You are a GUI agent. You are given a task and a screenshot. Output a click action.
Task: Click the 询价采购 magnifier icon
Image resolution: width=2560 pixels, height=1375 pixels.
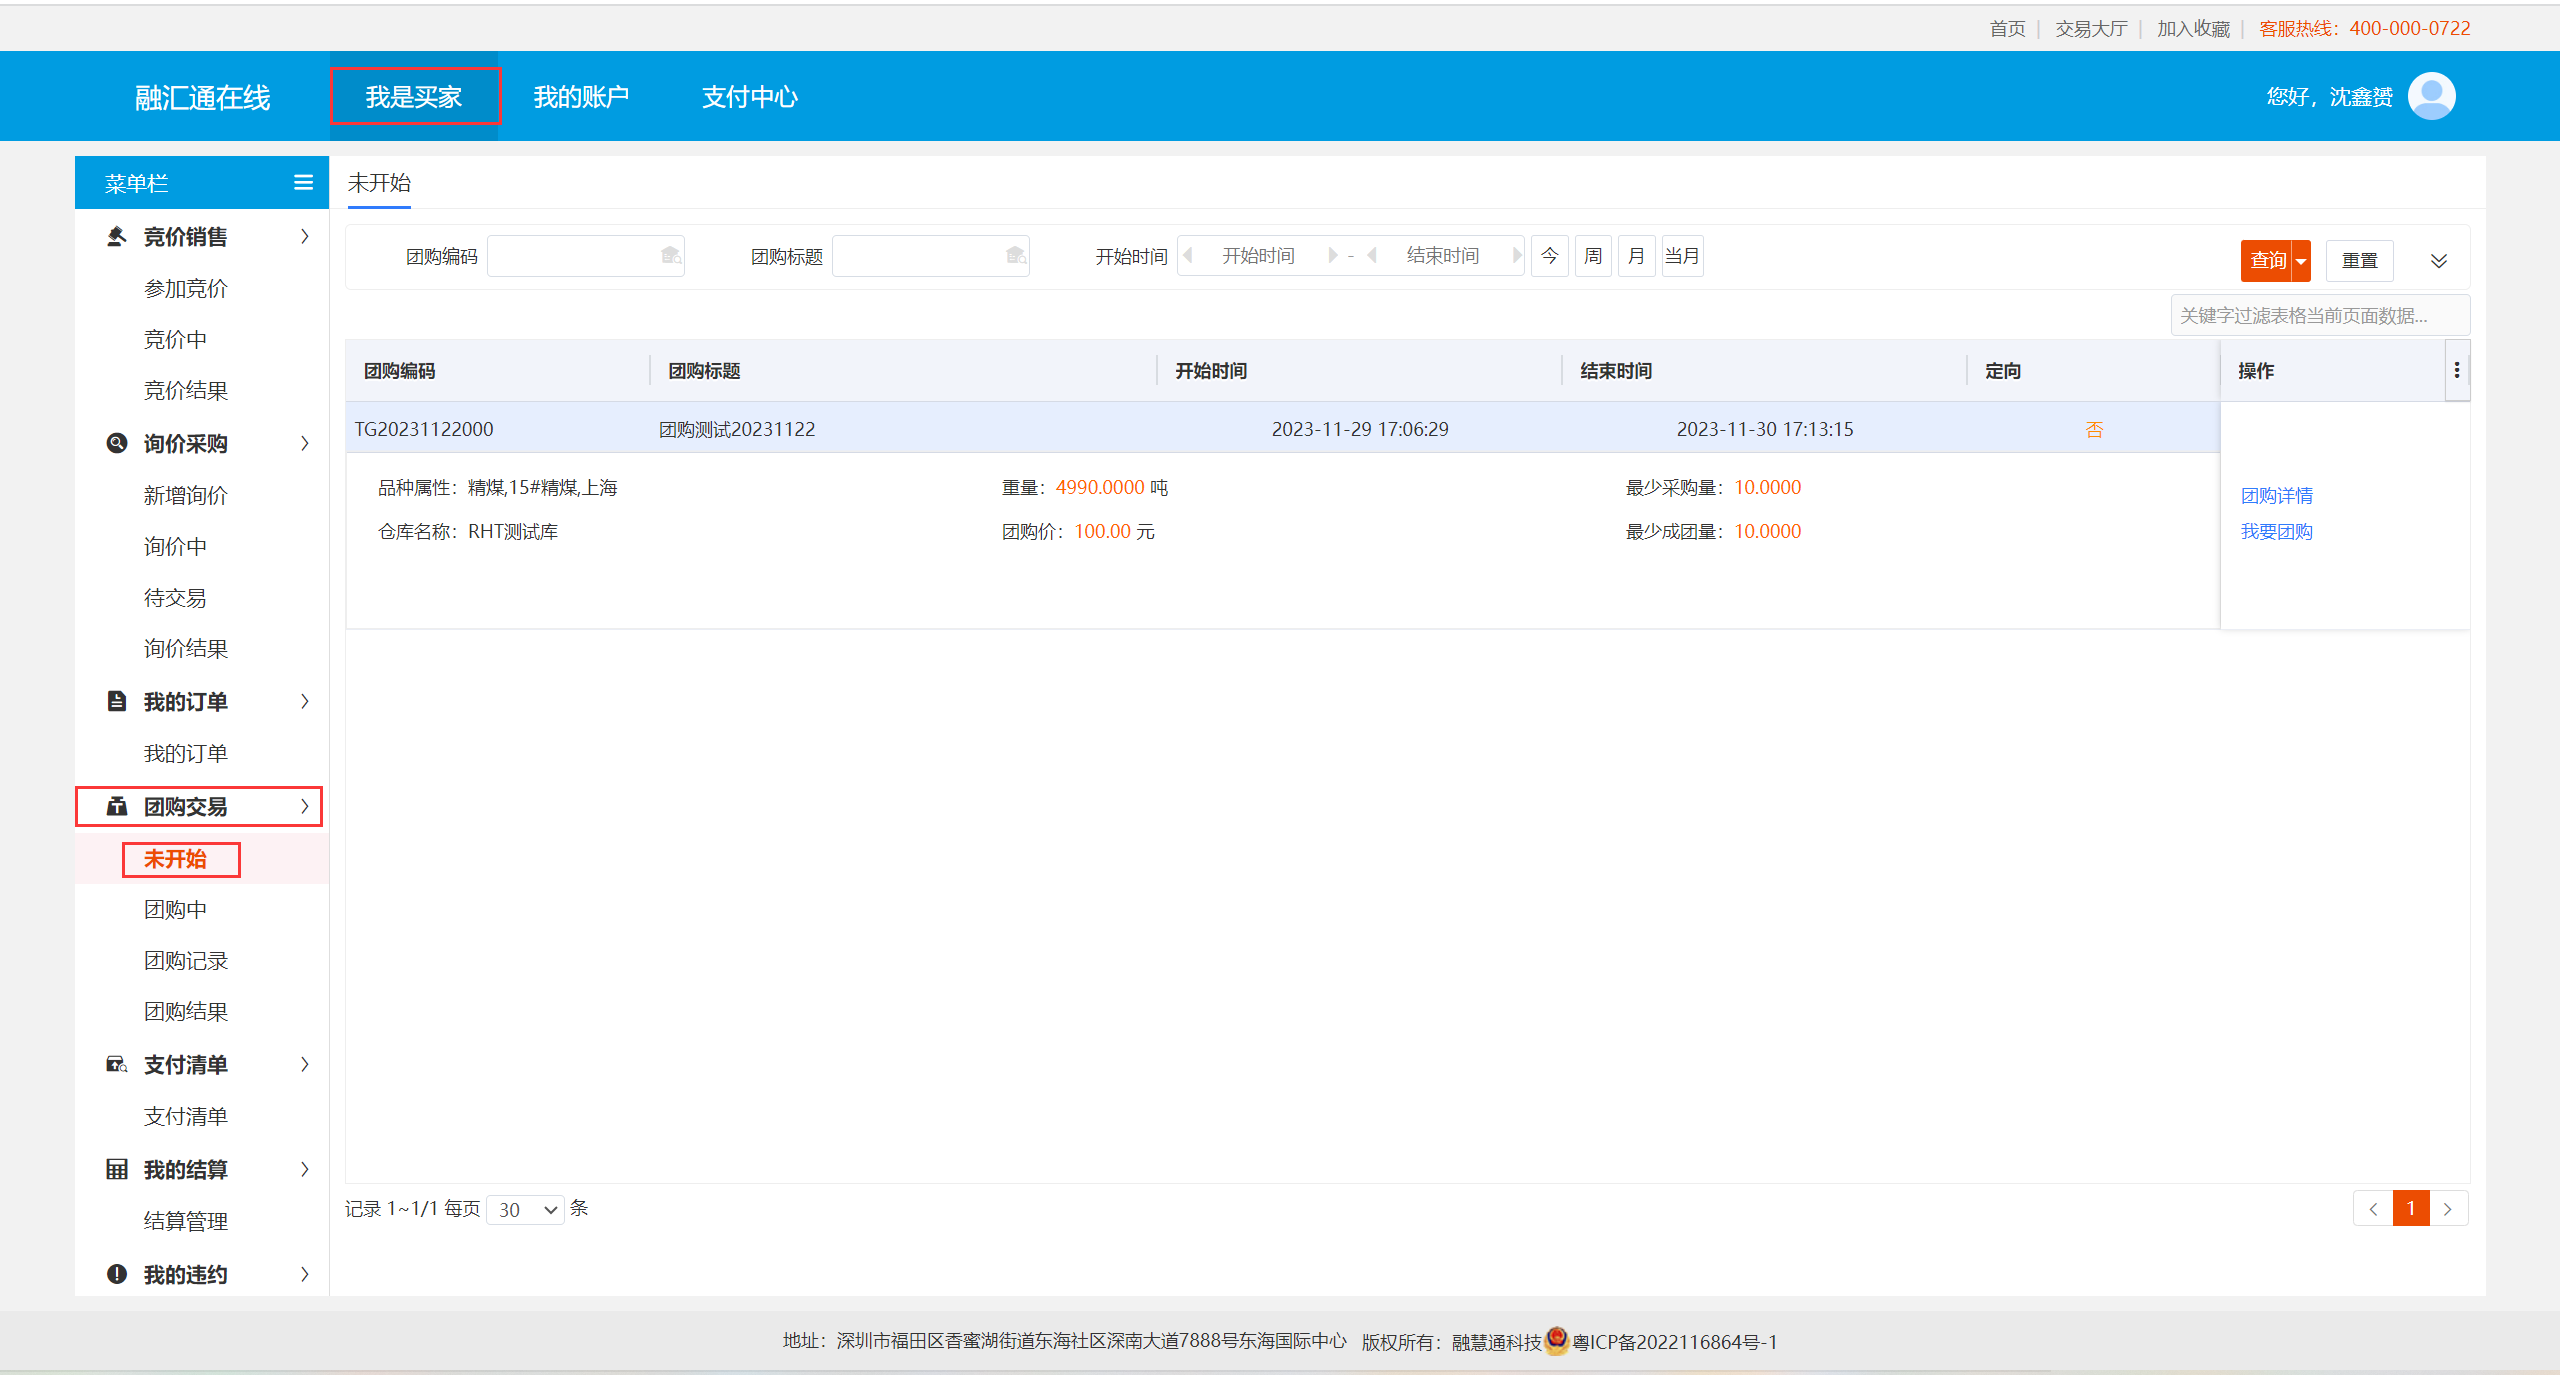tap(117, 443)
